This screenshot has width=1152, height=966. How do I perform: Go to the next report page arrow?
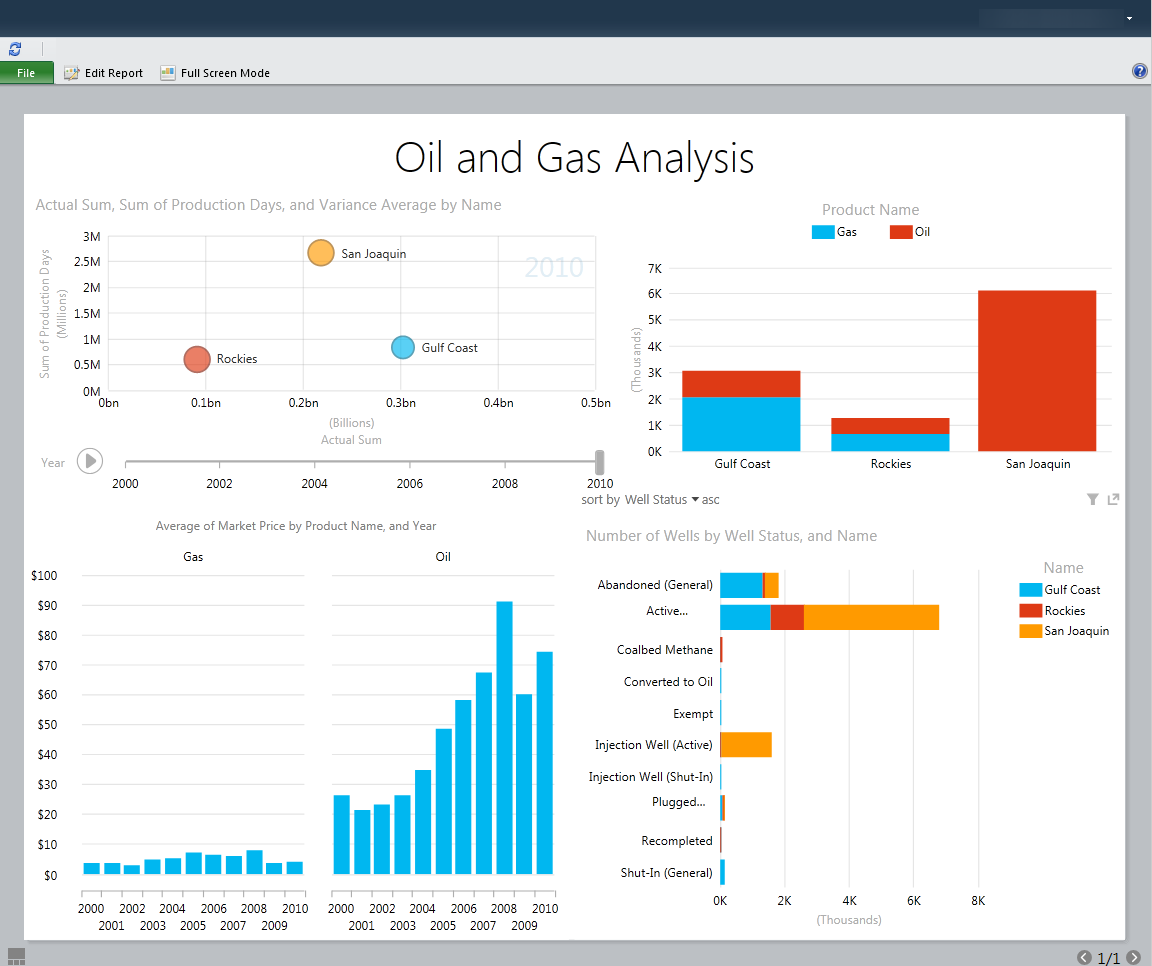[1133, 958]
